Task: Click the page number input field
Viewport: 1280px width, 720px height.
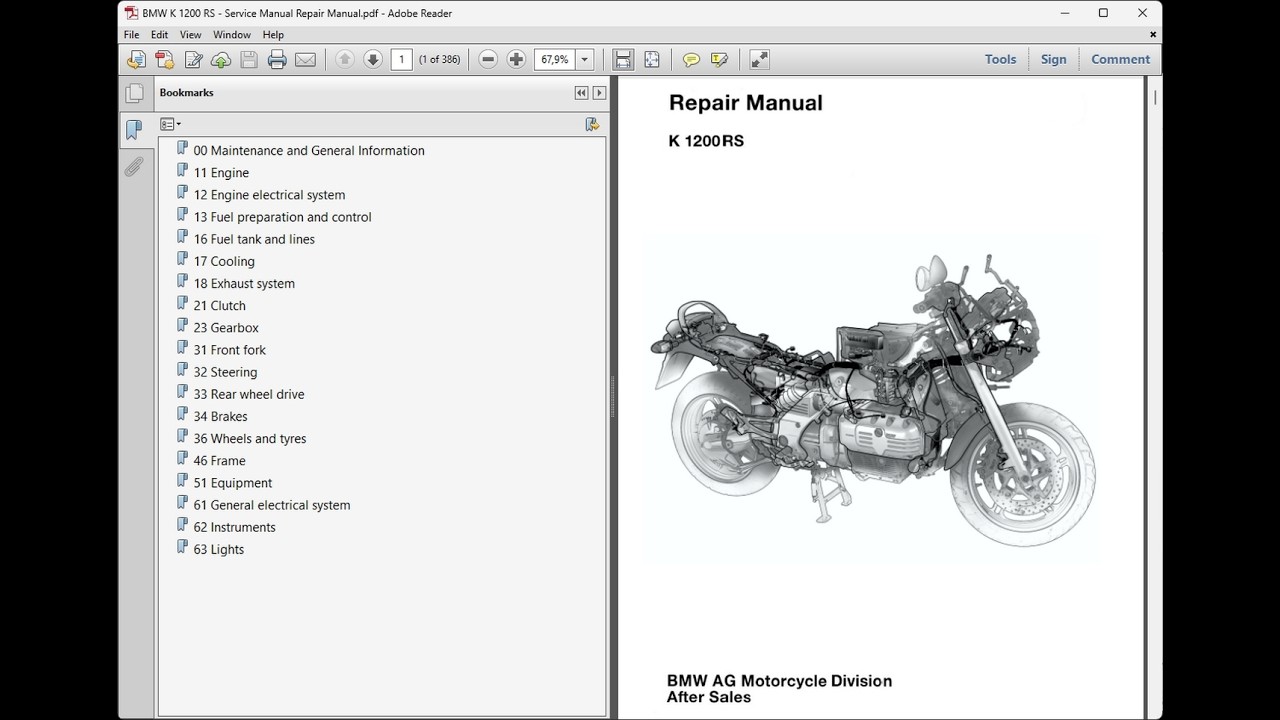Action: (401, 60)
